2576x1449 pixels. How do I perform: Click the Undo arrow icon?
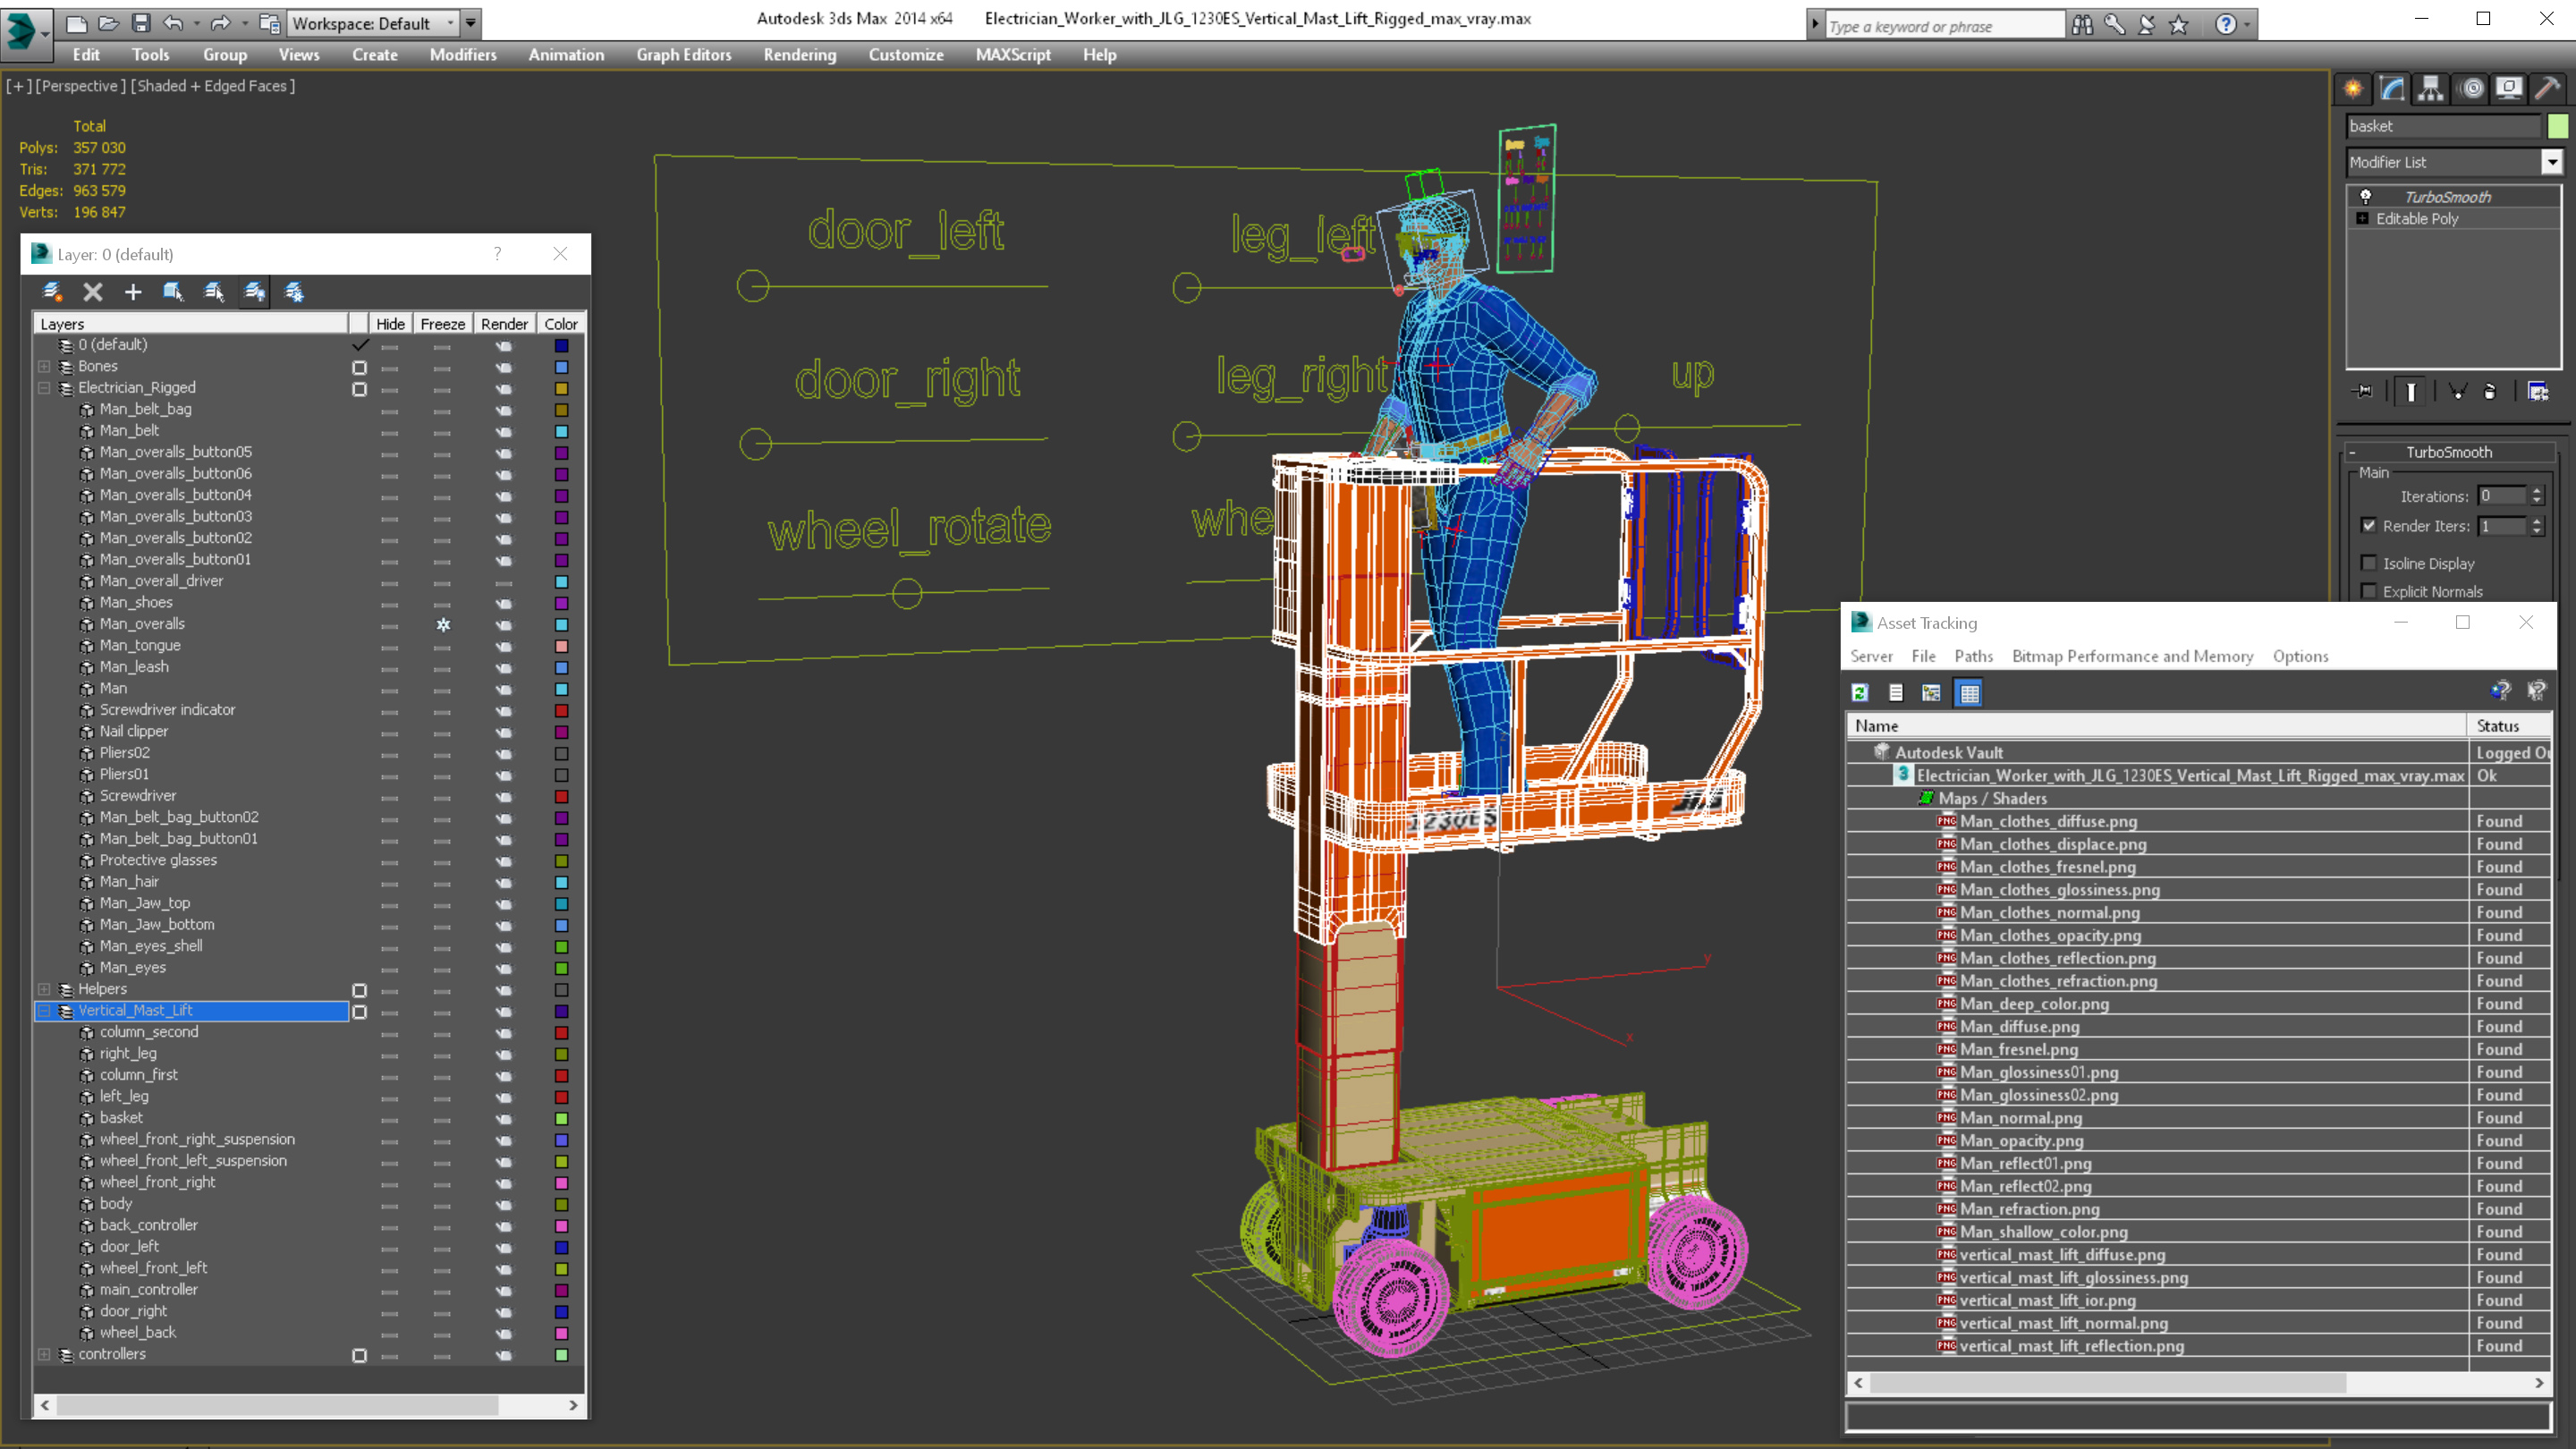click(174, 23)
